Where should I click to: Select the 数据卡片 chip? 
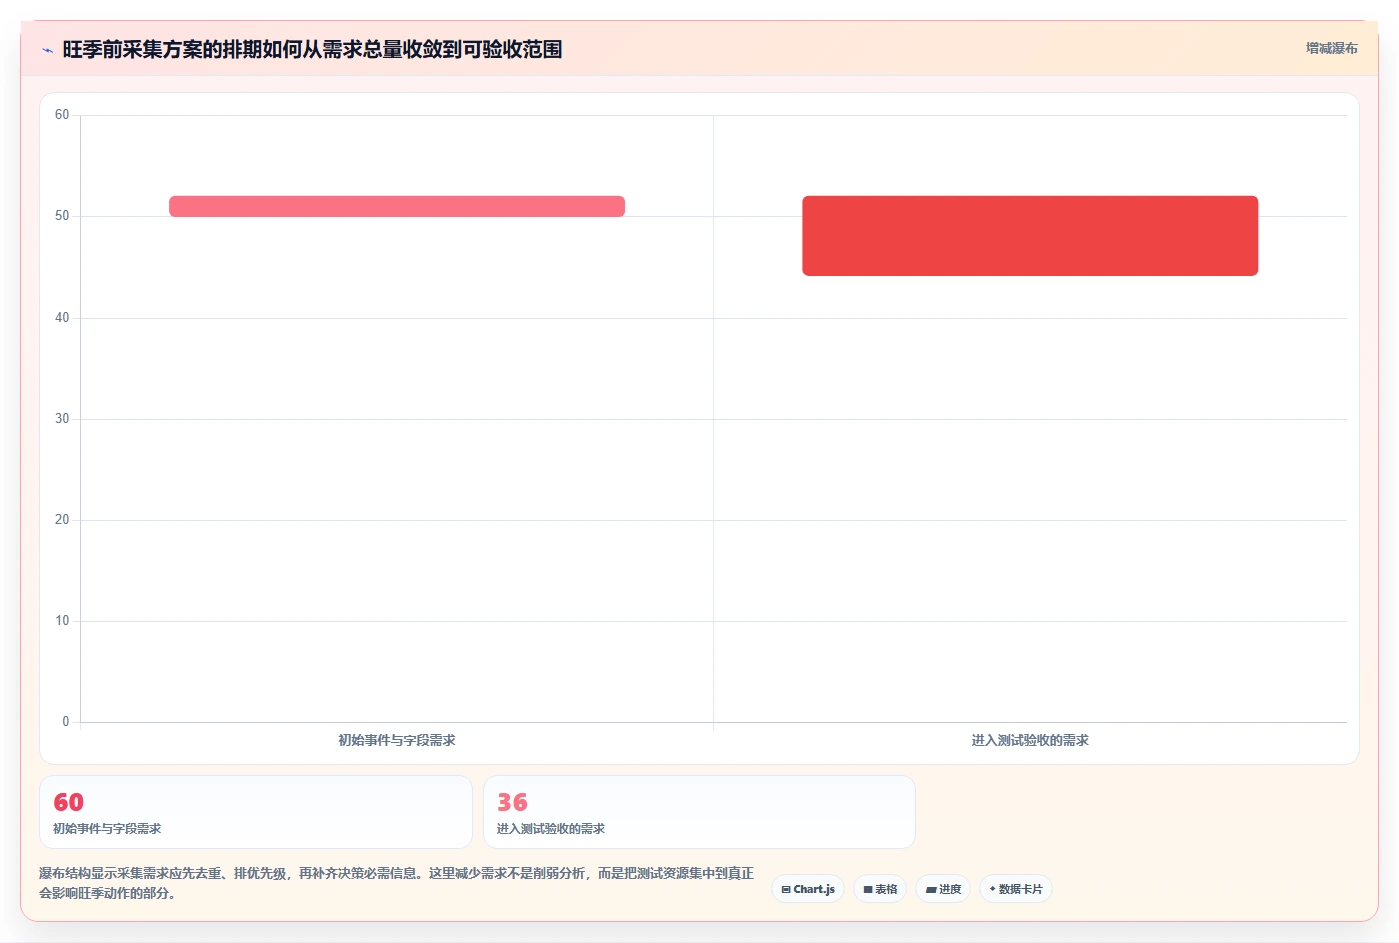coord(1015,889)
